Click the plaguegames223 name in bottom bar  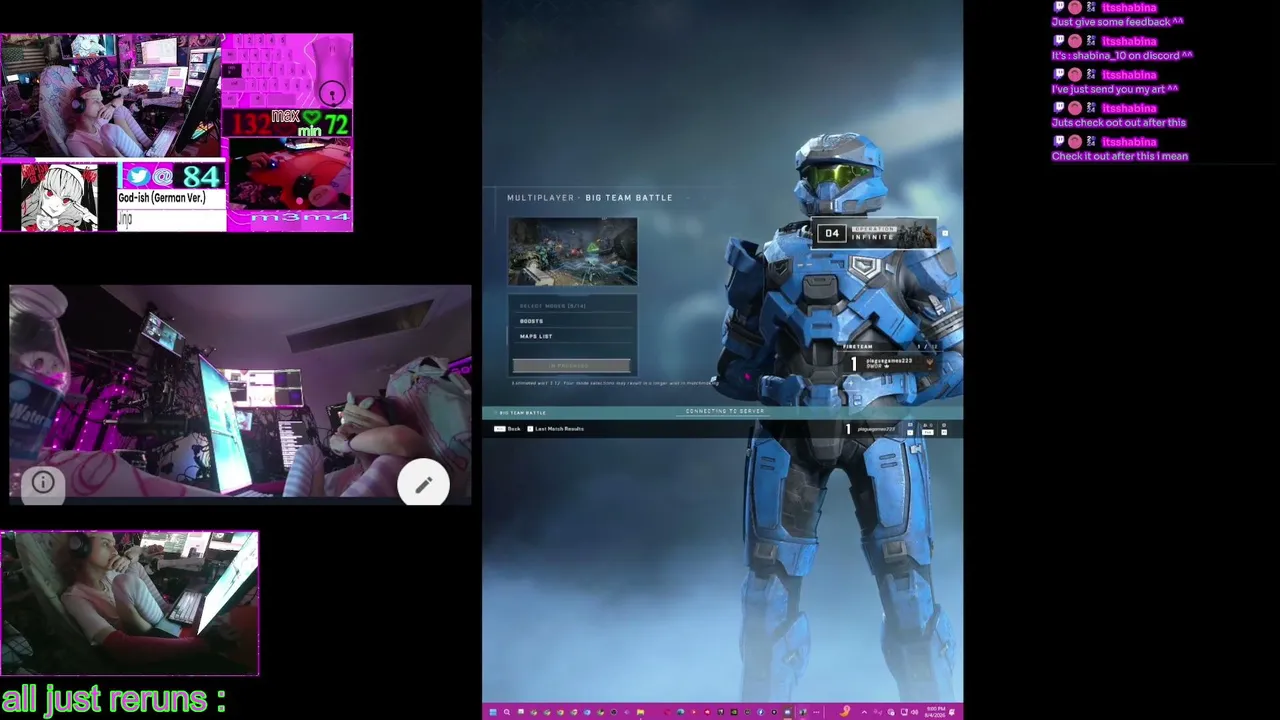877,429
